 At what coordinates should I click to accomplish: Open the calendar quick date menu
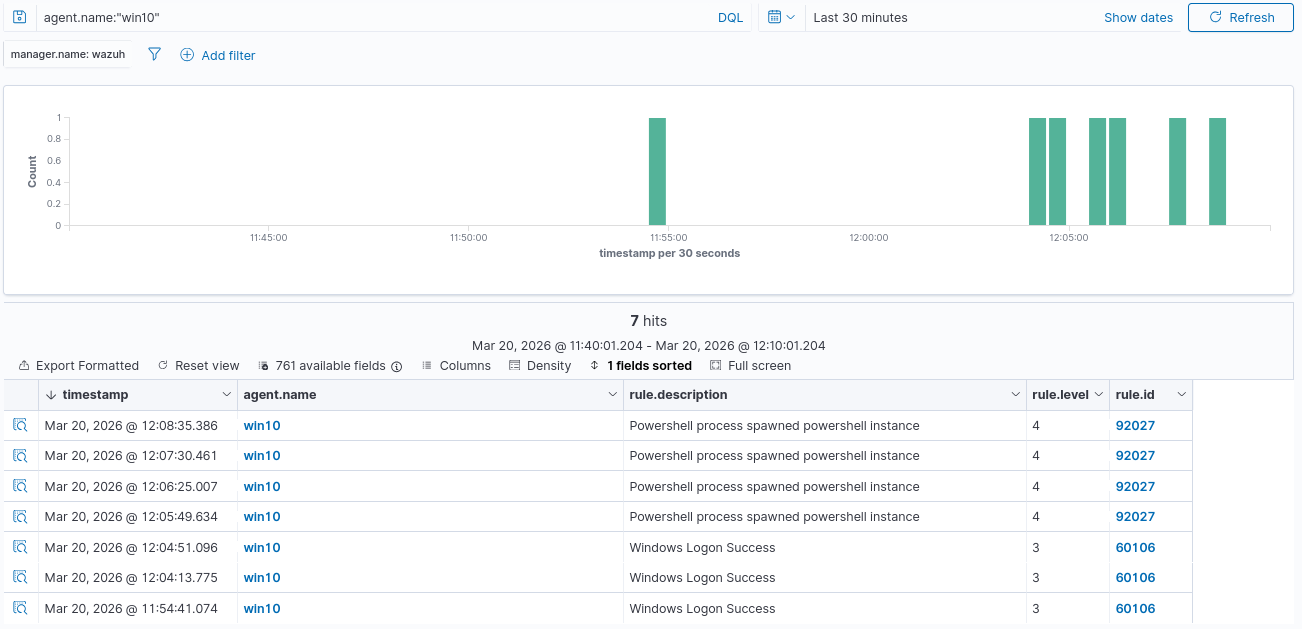(x=782, y=17)
